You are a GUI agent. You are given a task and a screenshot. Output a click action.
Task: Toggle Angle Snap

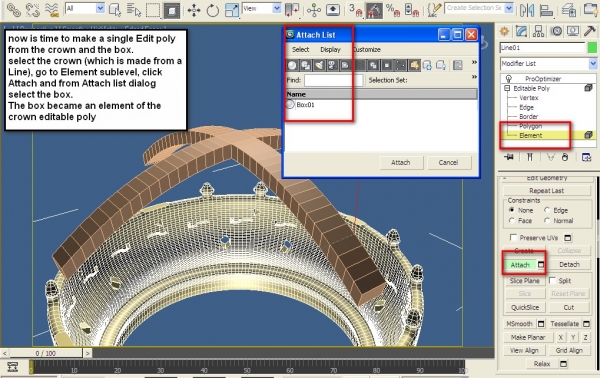(x=374, y=10)
